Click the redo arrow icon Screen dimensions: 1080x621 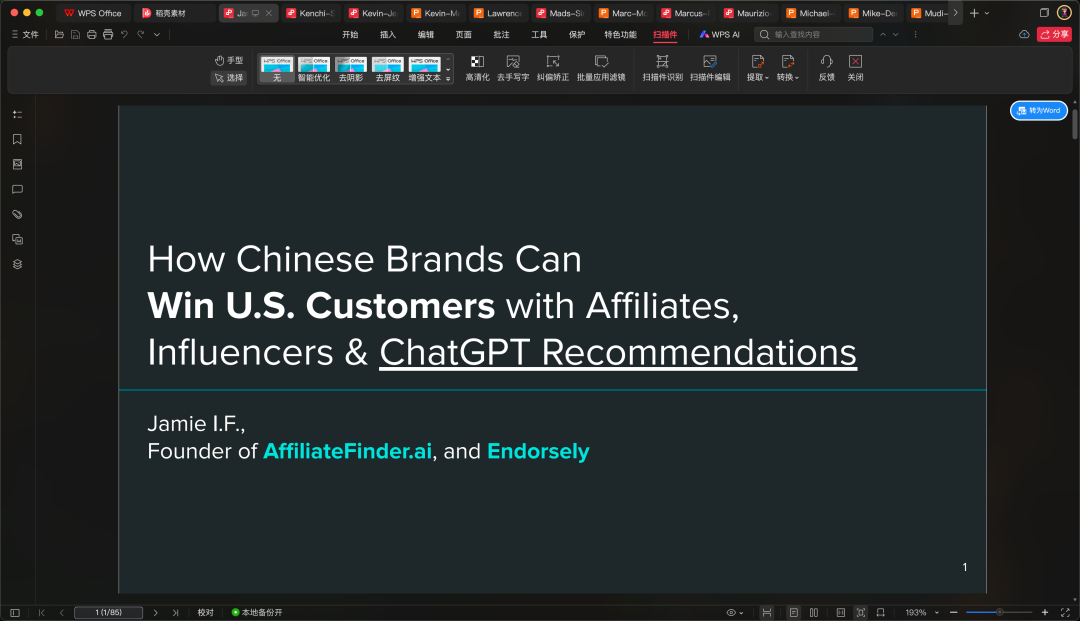pyautogui.click(x=141, y=34)
